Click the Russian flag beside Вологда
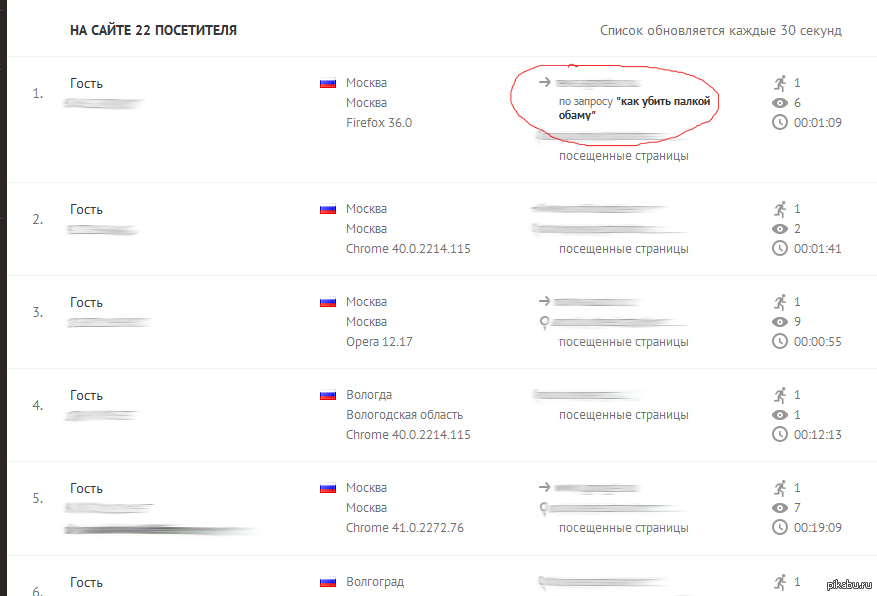This screenshot has width=877, height=596. coord(327,395)
